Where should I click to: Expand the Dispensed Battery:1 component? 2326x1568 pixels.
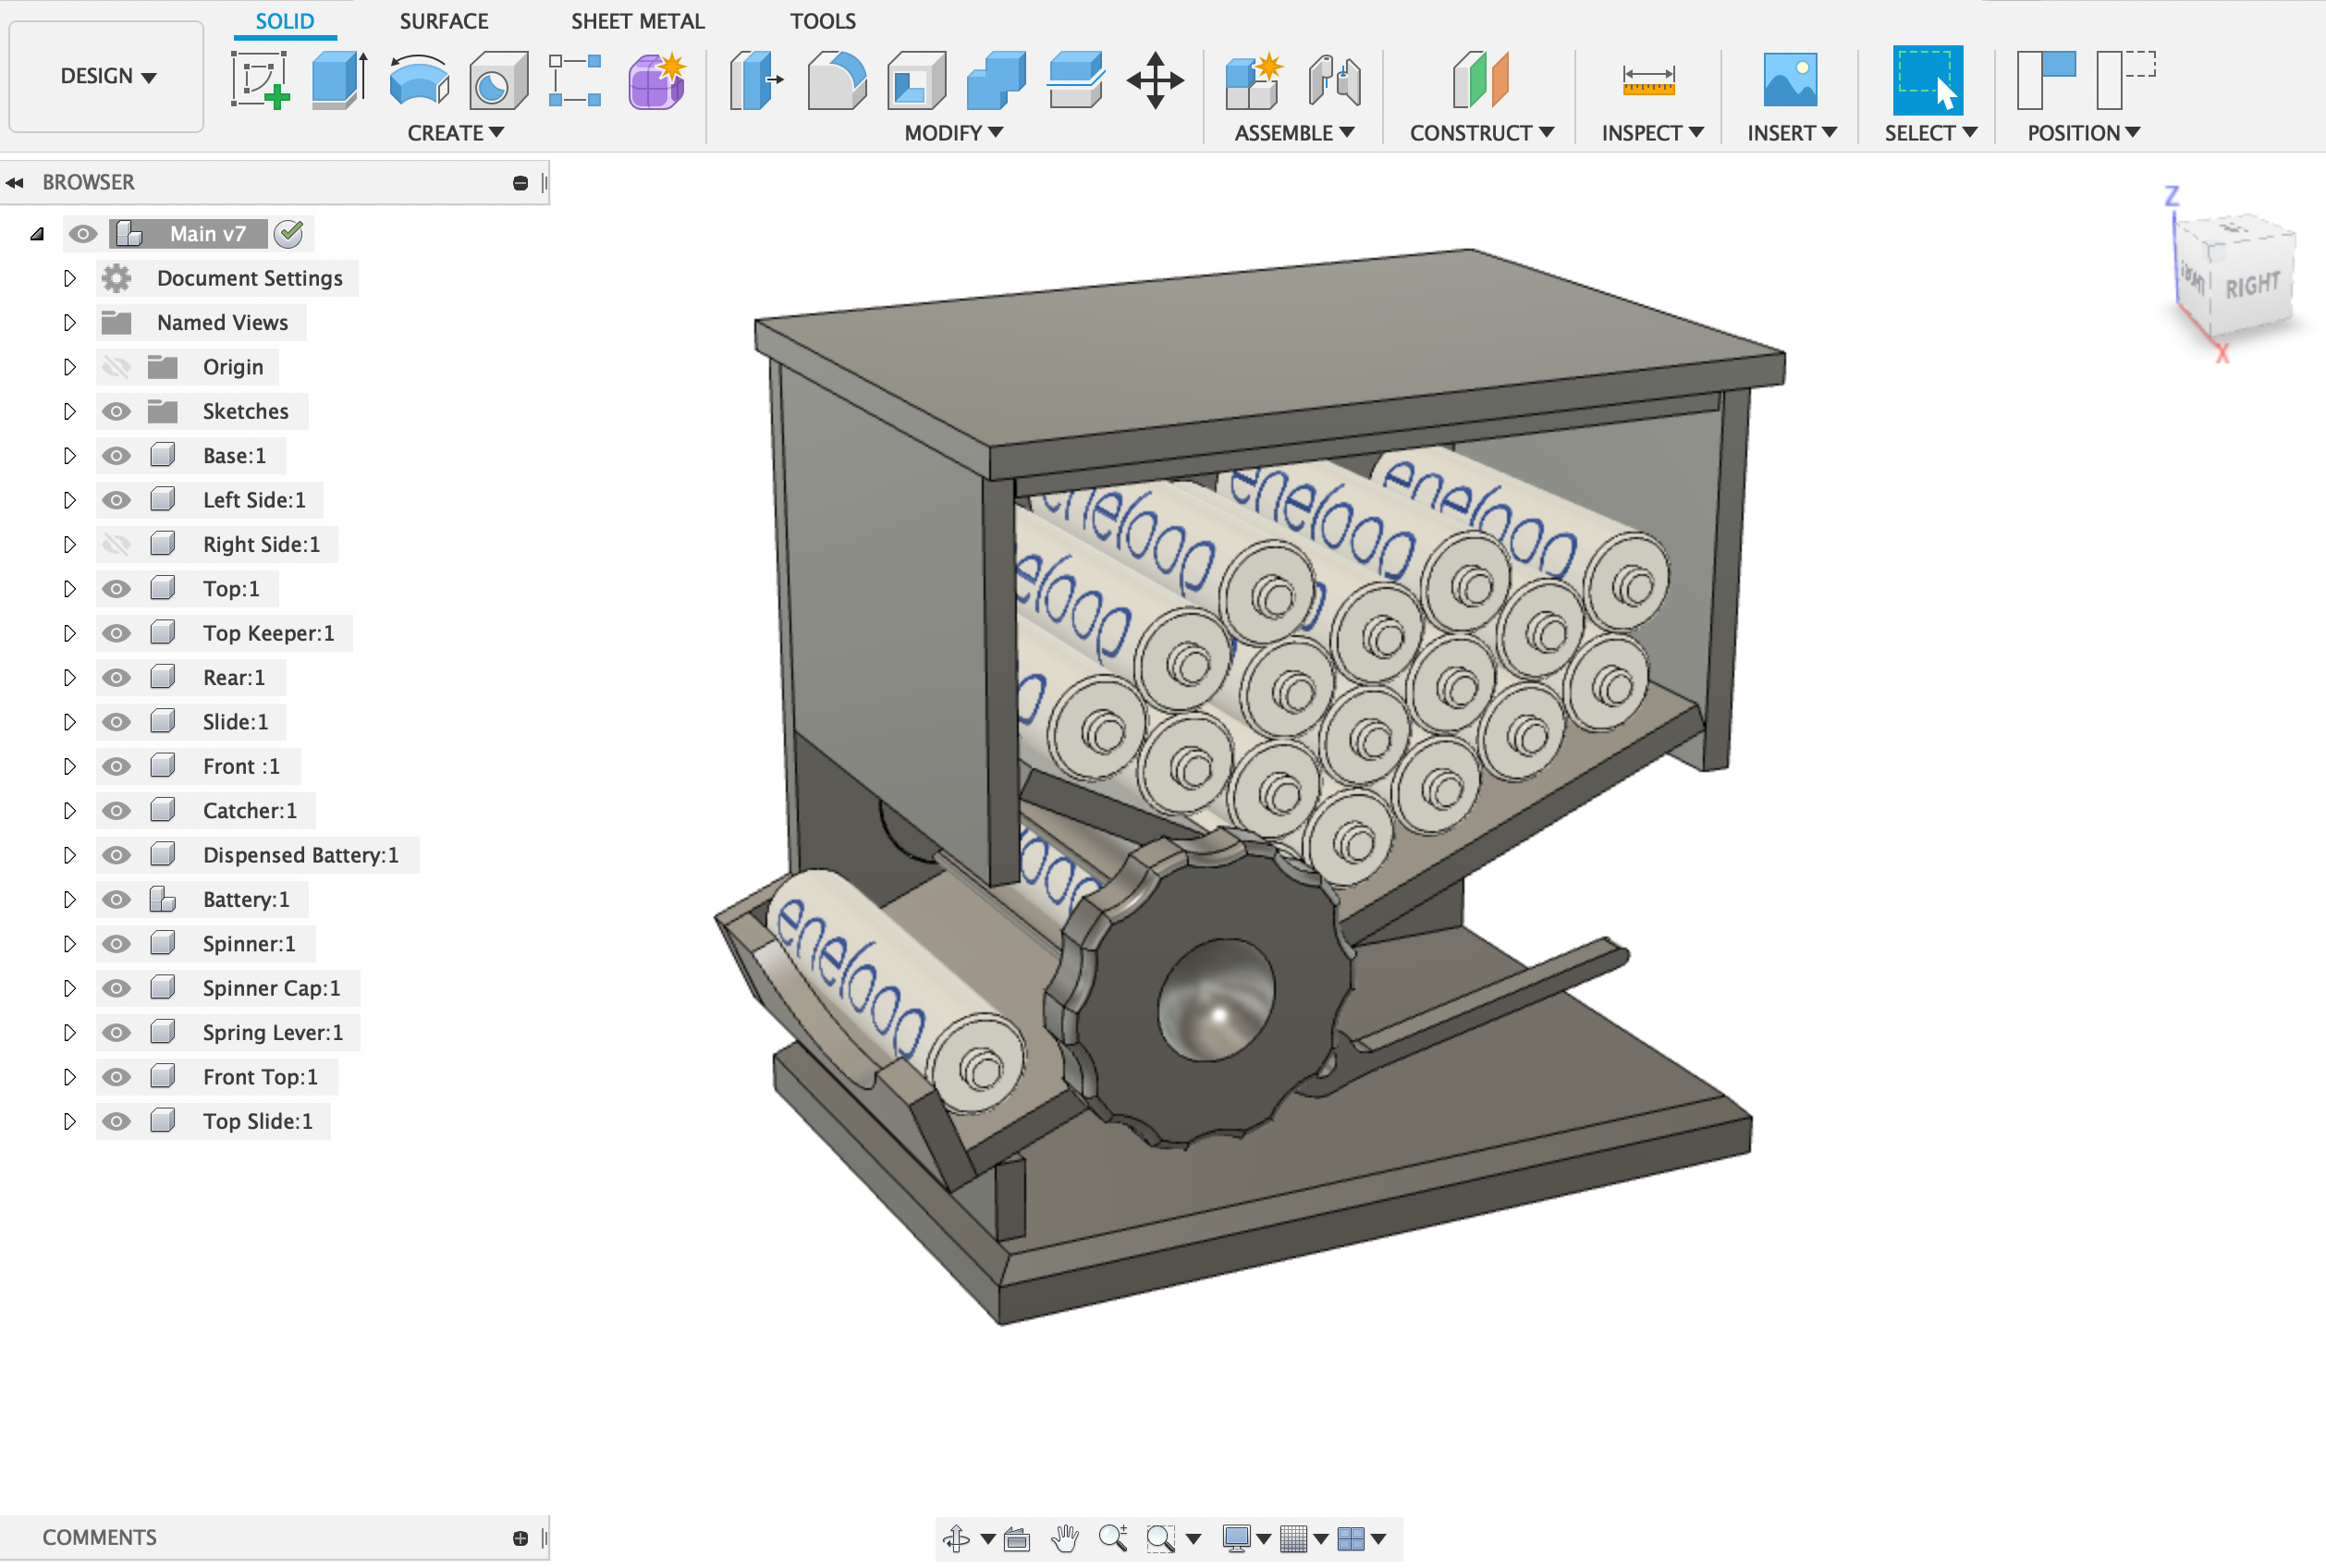pos(69,855)
